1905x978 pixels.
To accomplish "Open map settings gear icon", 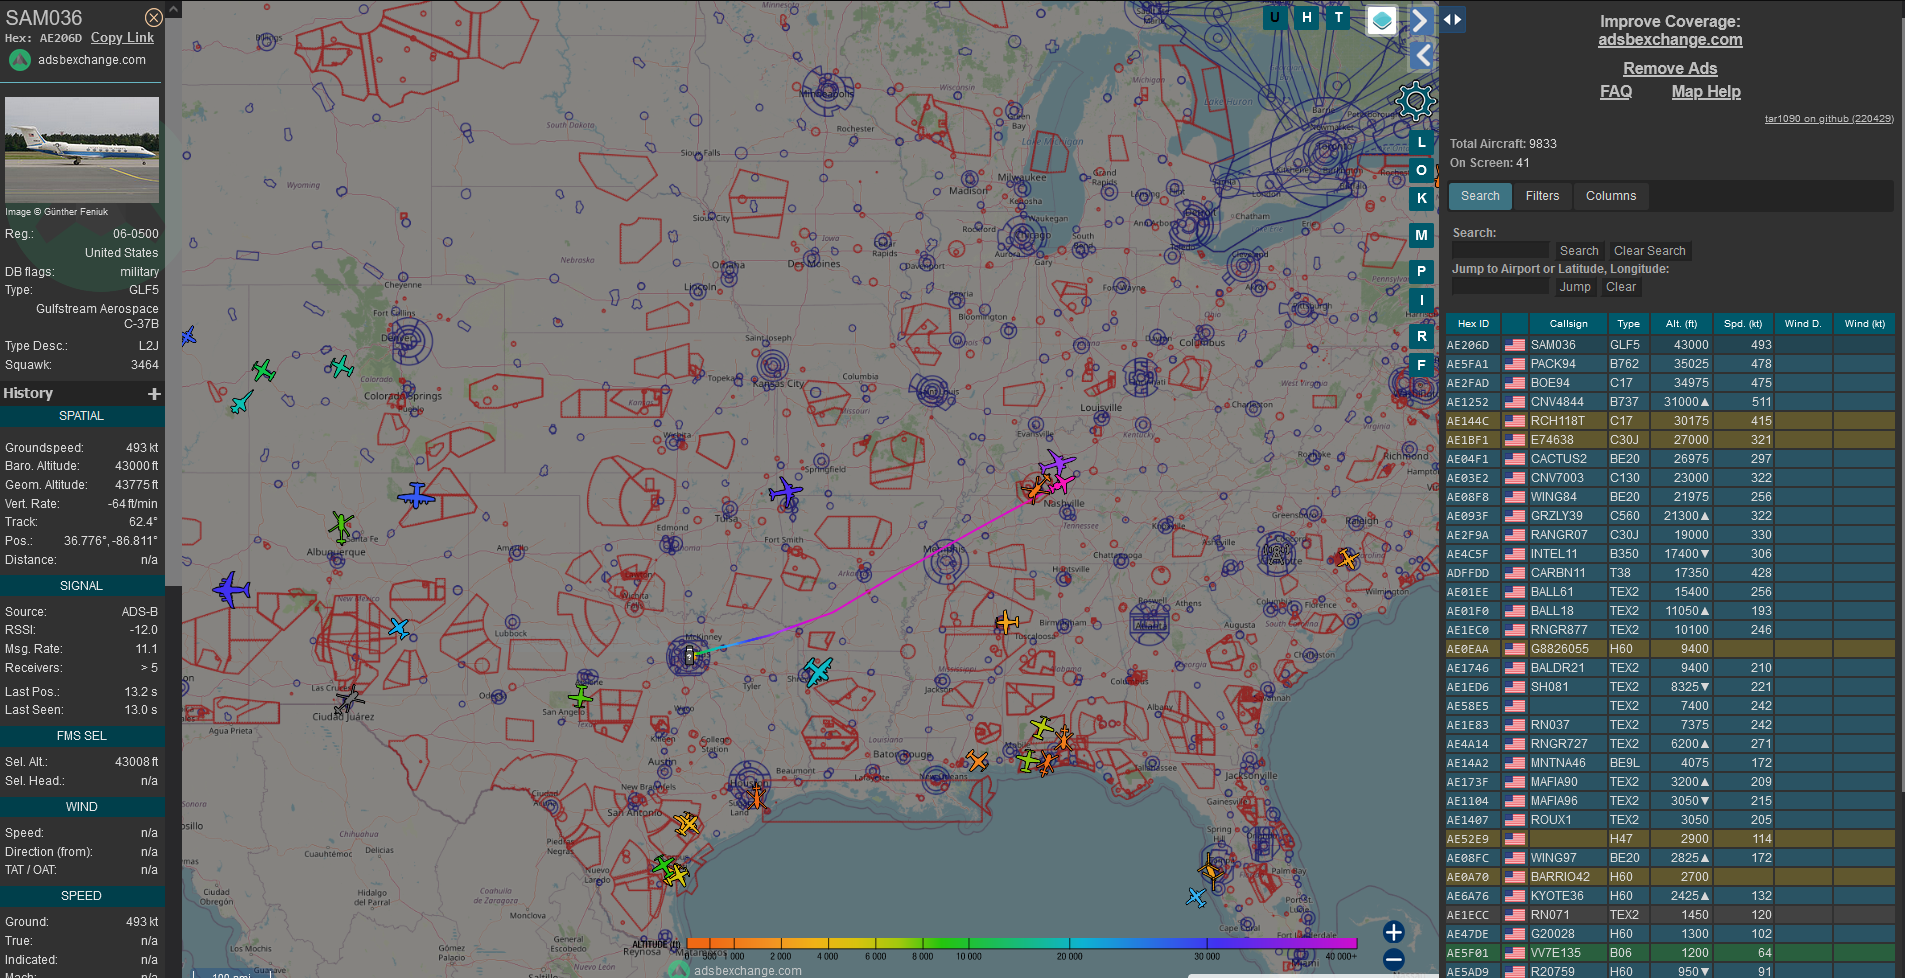I will tap(1415, 100).
